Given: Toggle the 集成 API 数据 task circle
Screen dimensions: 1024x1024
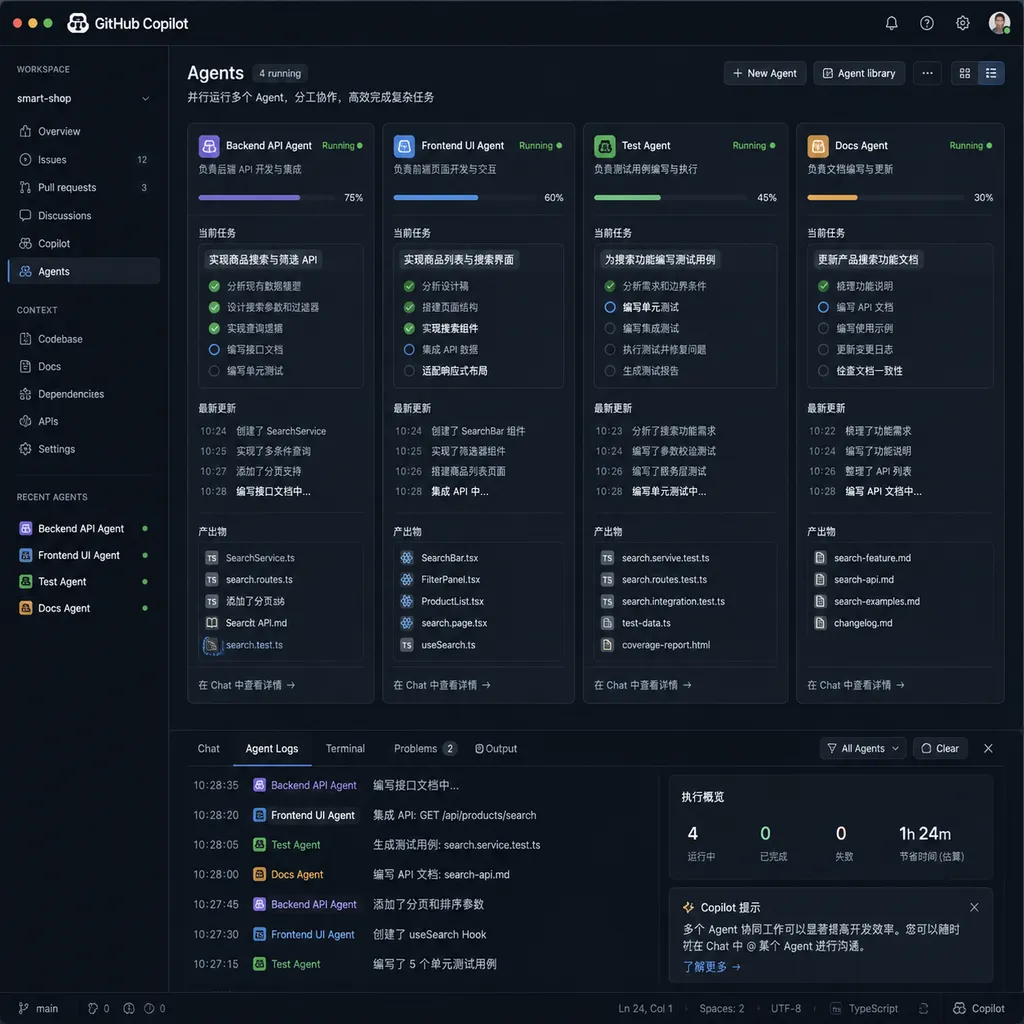Looking at the screenshot, I should [x=409, y=349].
